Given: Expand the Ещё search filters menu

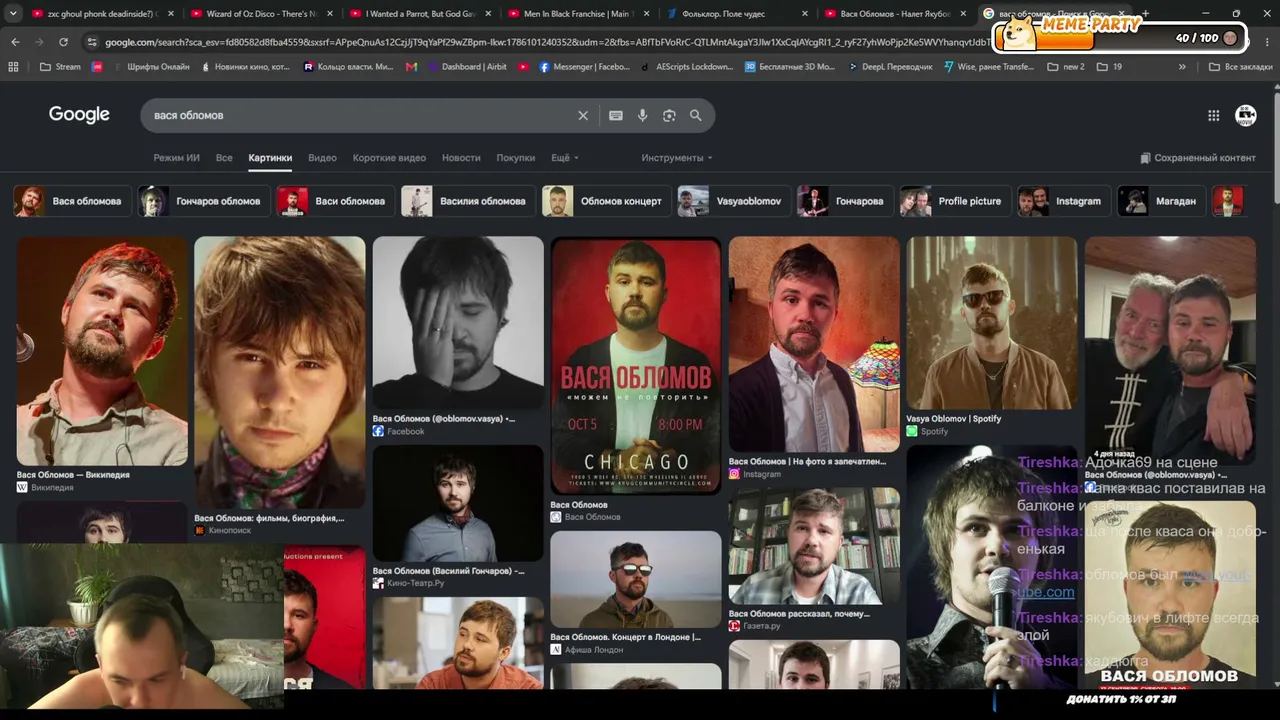Looking at the screenshot, I should (x=565, y=158).
